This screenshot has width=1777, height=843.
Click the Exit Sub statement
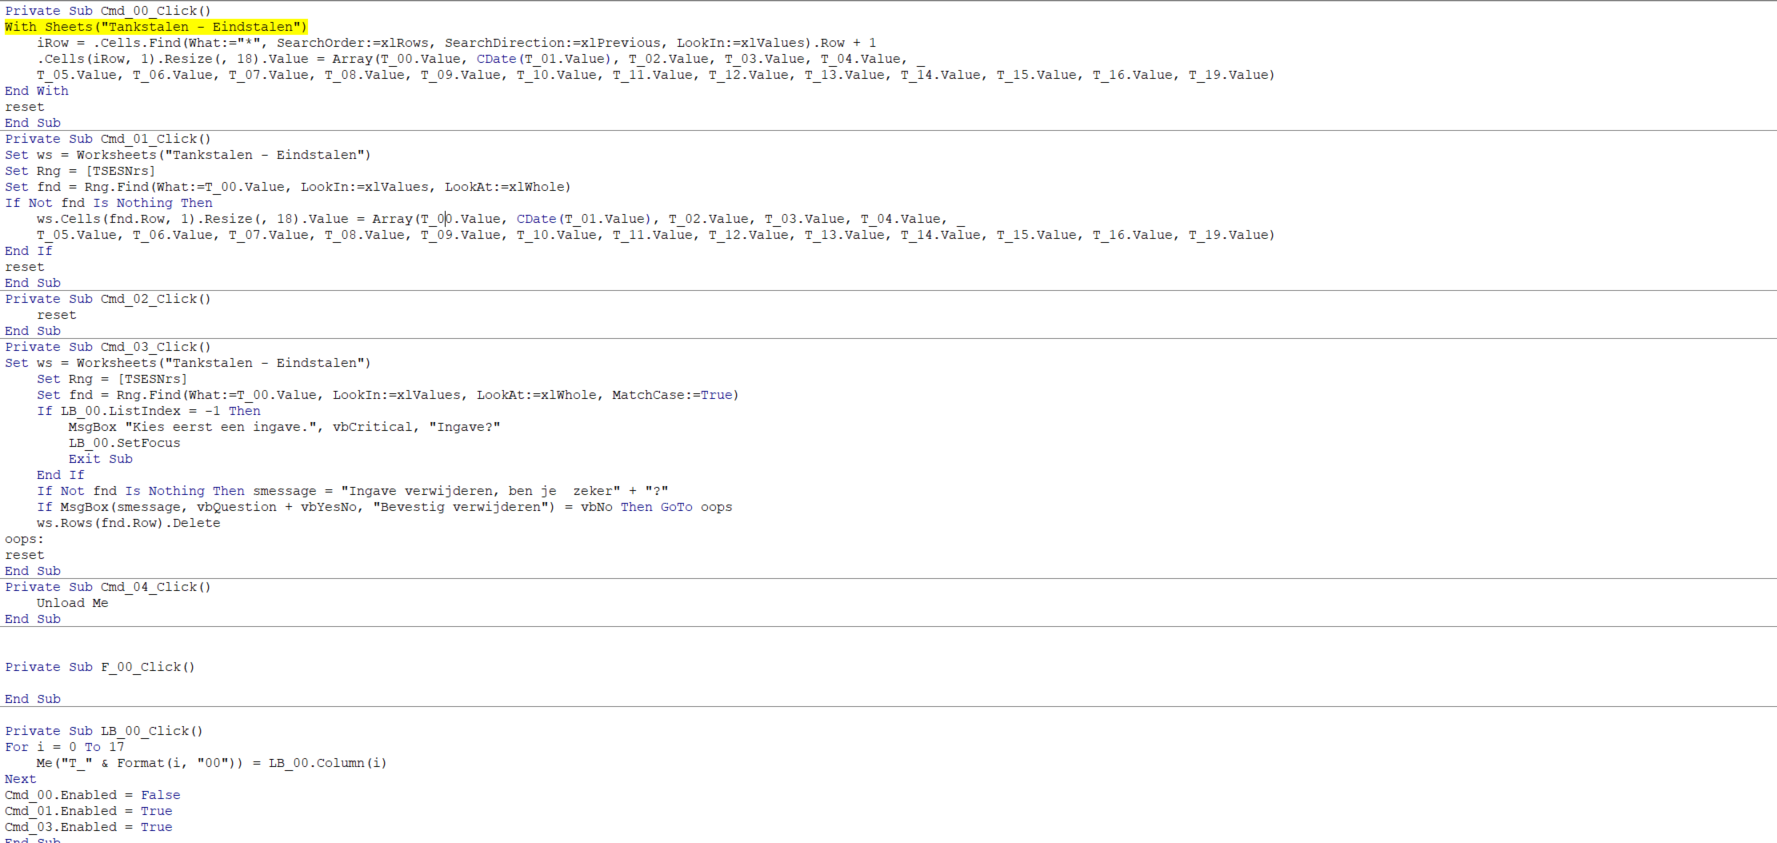[x=101, y=459]
